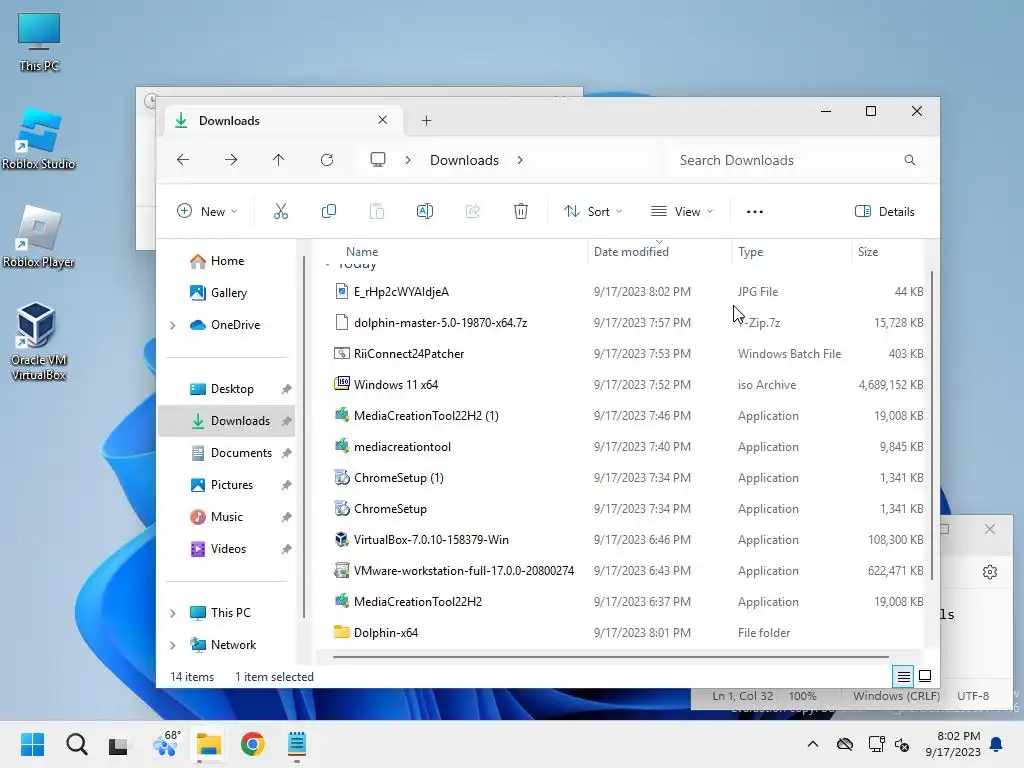Click the Delete trash can icon
This screenshot has height=768, width=1024.
(x=520, y=212)
